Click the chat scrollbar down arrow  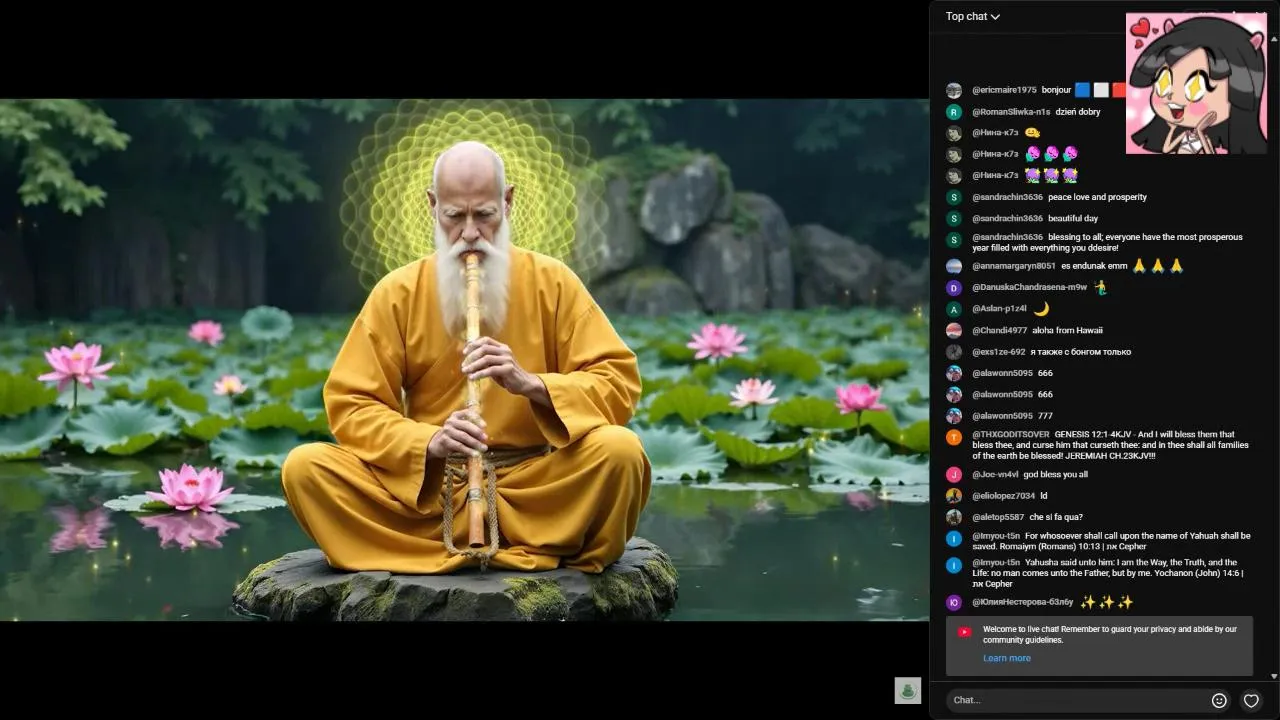point(1273,676)
